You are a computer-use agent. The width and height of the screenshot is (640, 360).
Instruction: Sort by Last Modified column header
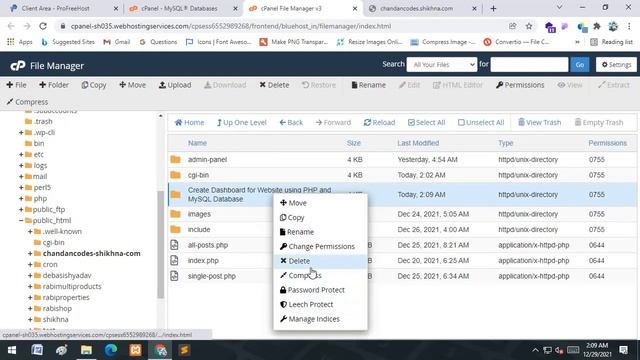tap(418, 143)
